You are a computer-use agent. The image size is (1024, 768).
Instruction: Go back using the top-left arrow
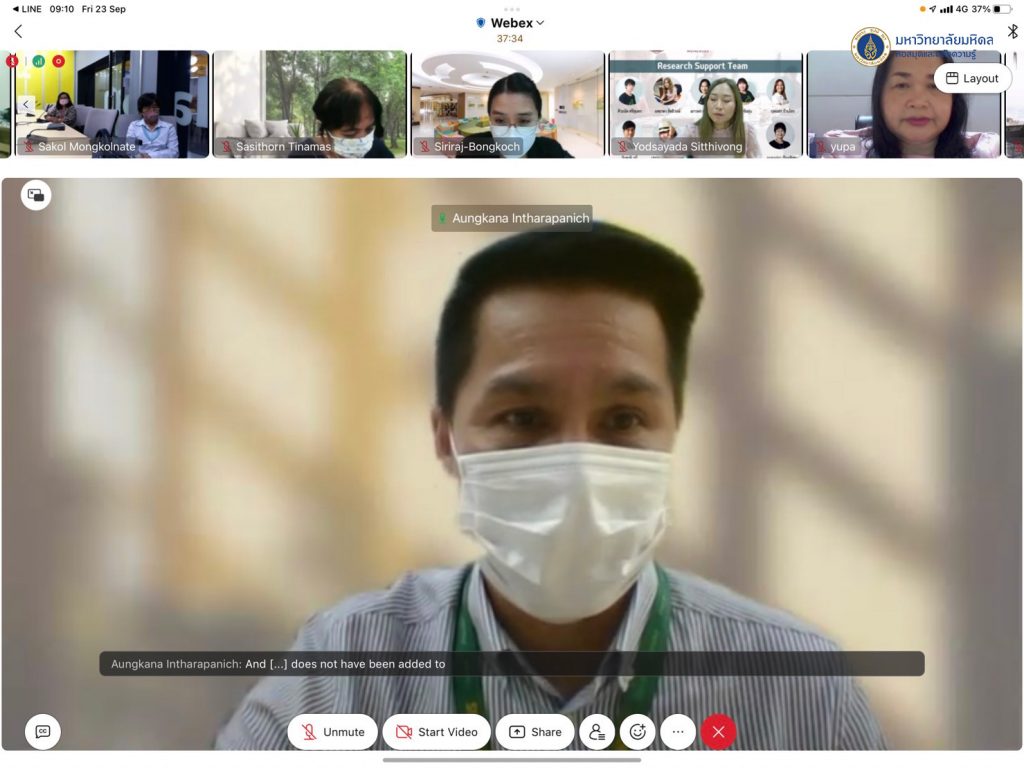18,31
